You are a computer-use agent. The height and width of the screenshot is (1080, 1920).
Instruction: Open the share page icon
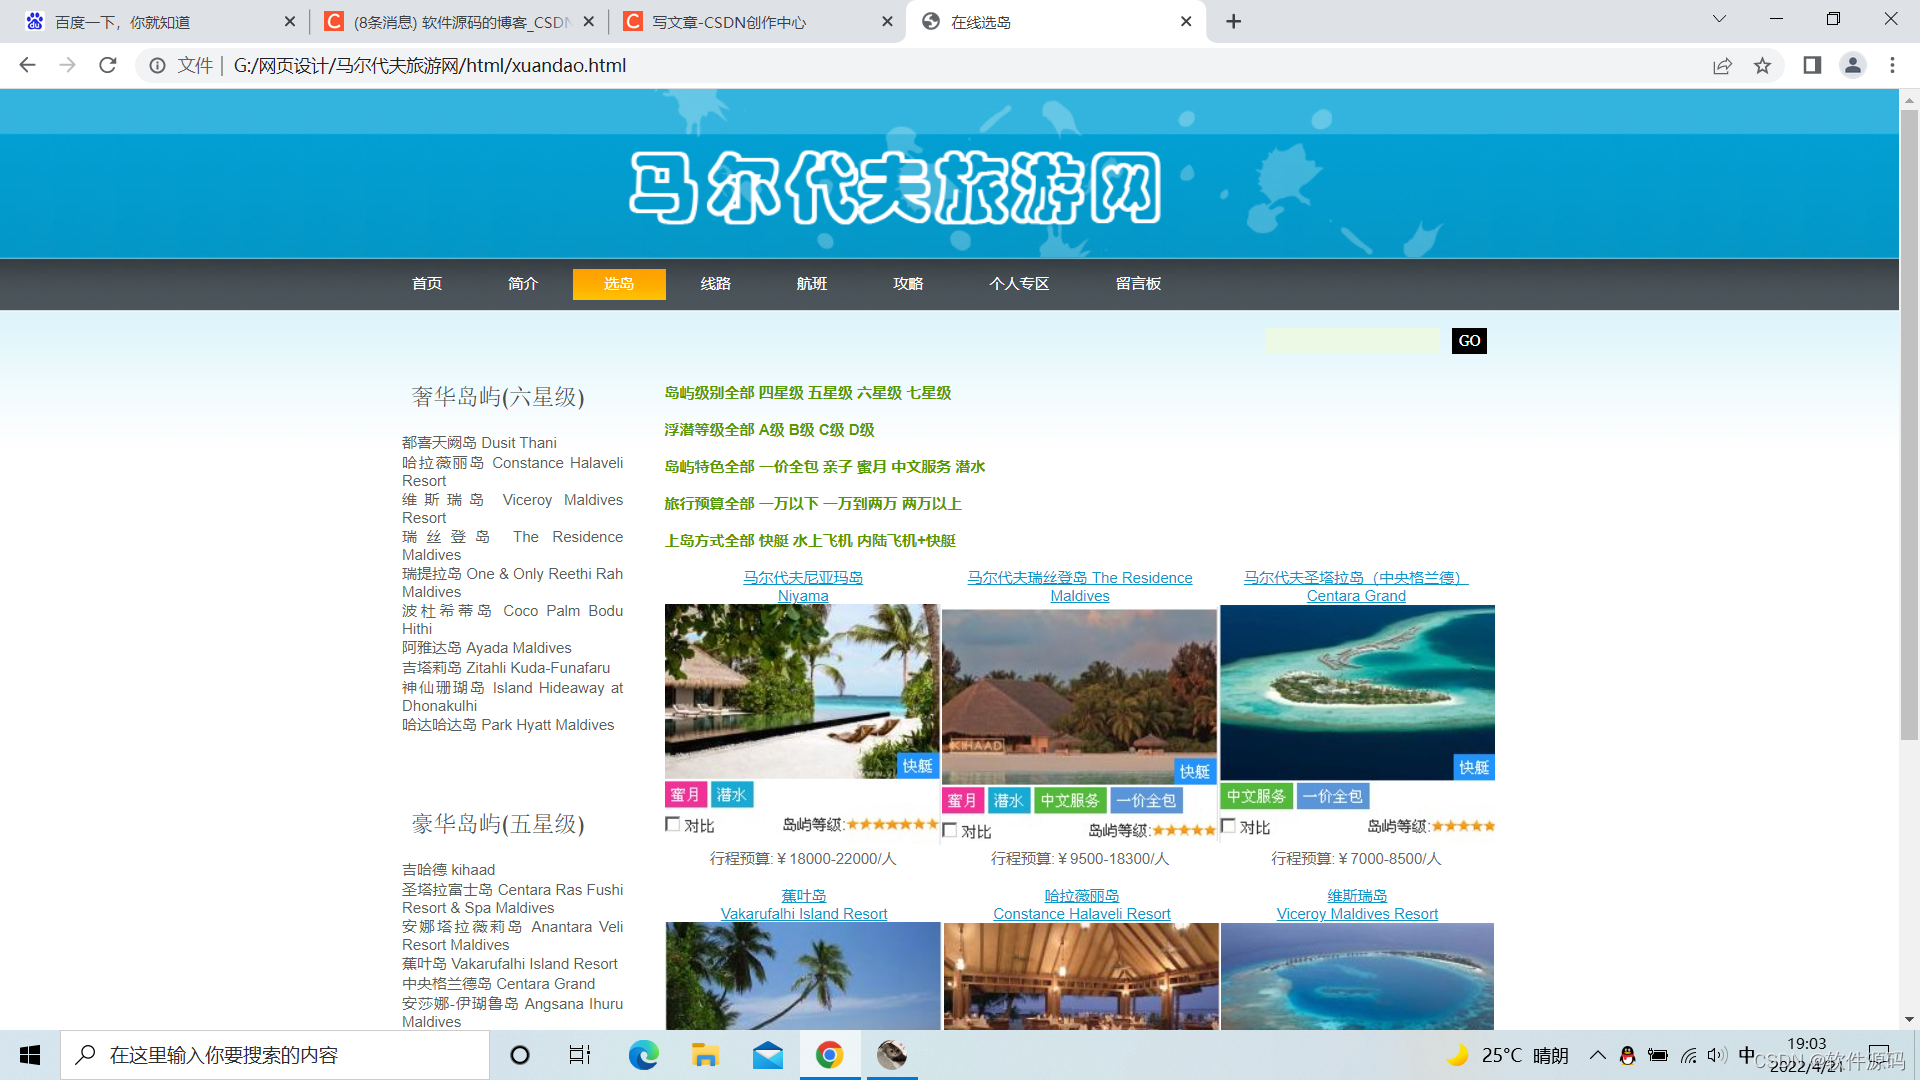1722,65
